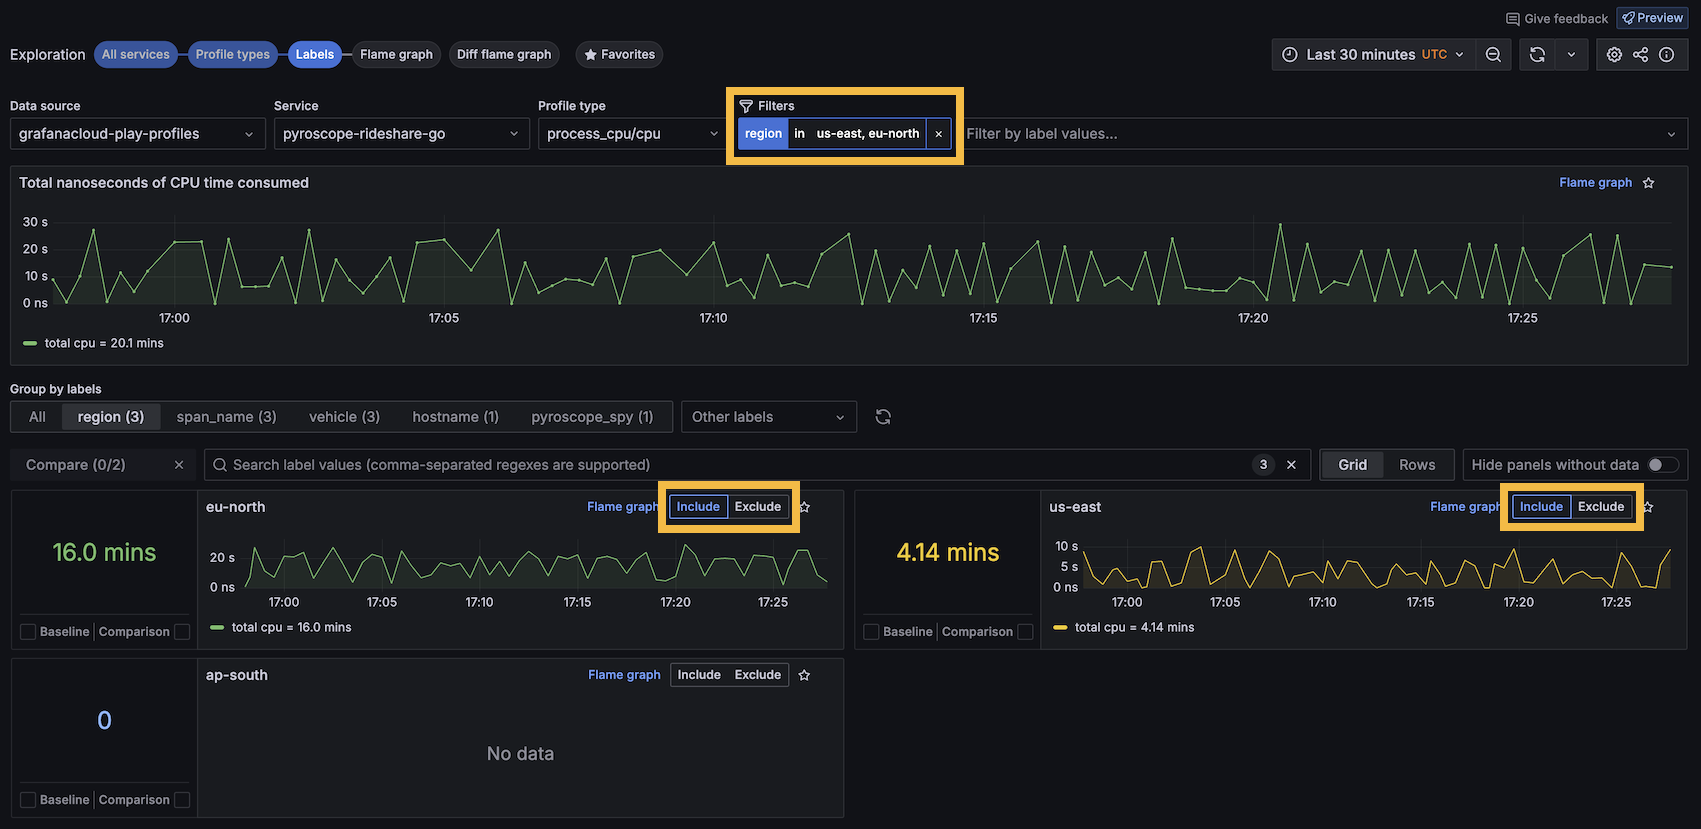Click the zoom out time range icon
The height and width of the screenshot is (829, 1701).
tap(1493, 55)
